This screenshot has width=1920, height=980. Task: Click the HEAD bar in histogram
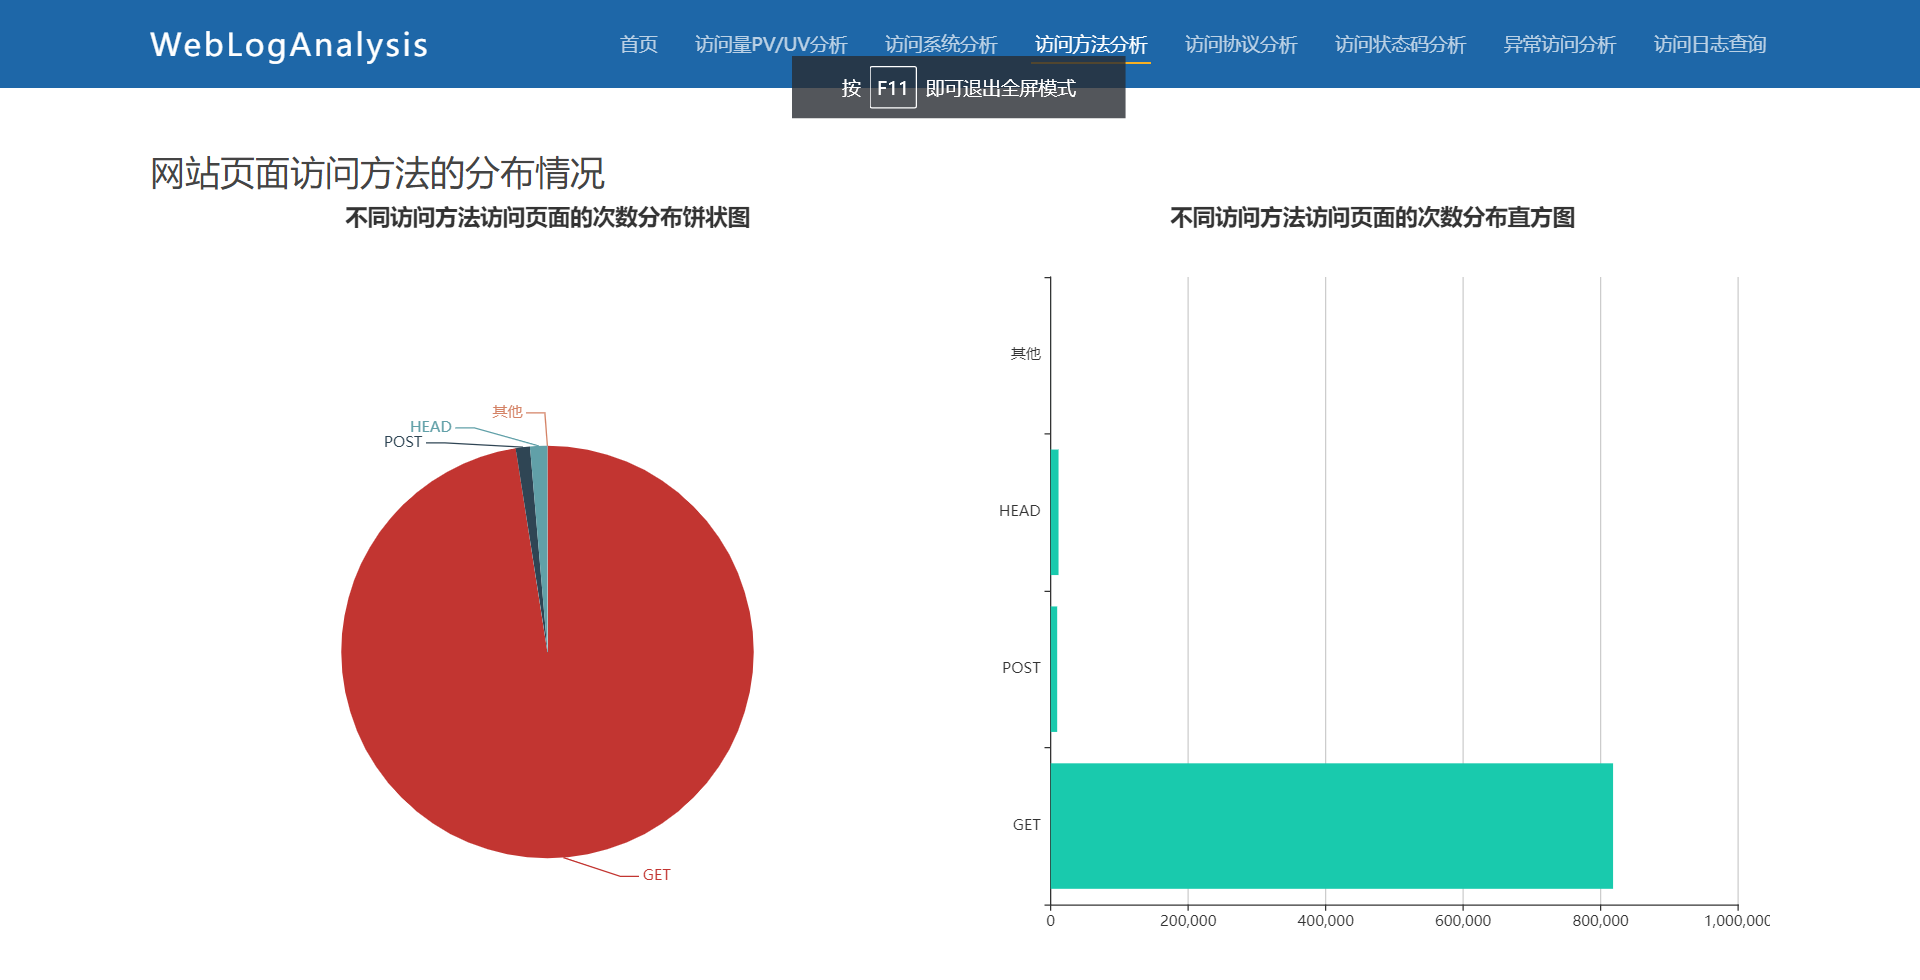pos(1055,512)
